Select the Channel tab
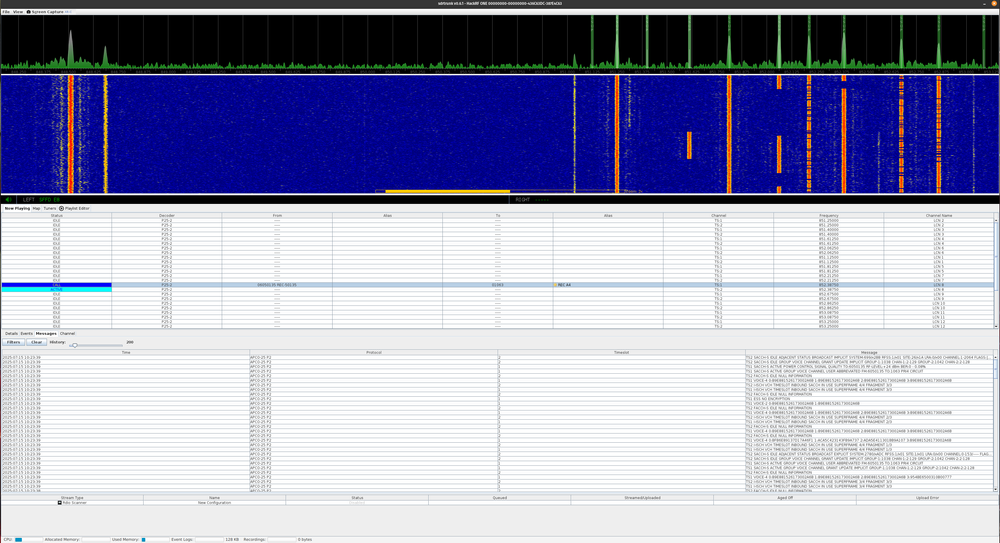The image size is (1000, 543). [67, 333]
